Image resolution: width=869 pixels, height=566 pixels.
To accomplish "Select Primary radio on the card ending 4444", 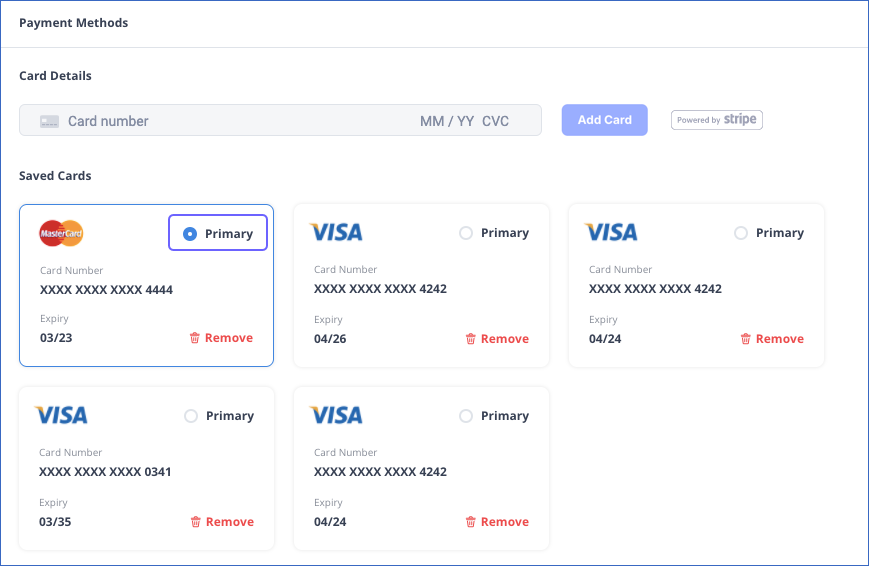I will (190, 234).
